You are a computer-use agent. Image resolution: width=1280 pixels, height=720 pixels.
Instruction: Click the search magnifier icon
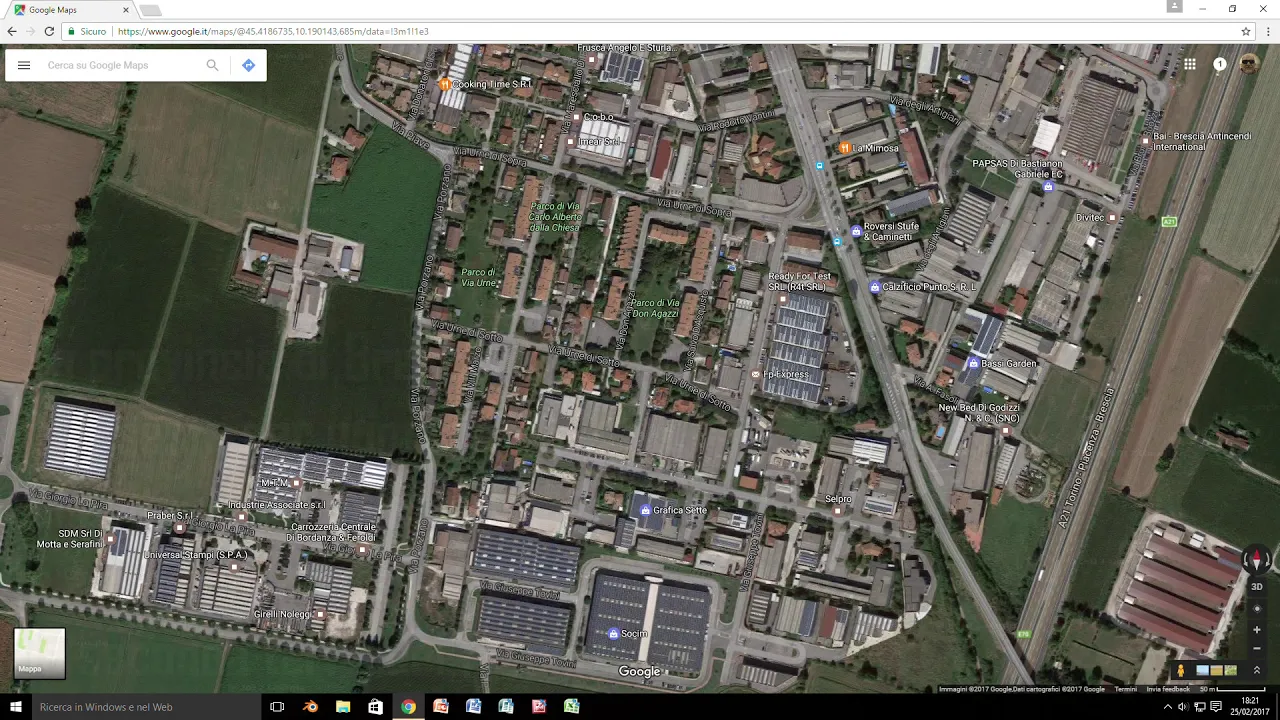point(212,65)
